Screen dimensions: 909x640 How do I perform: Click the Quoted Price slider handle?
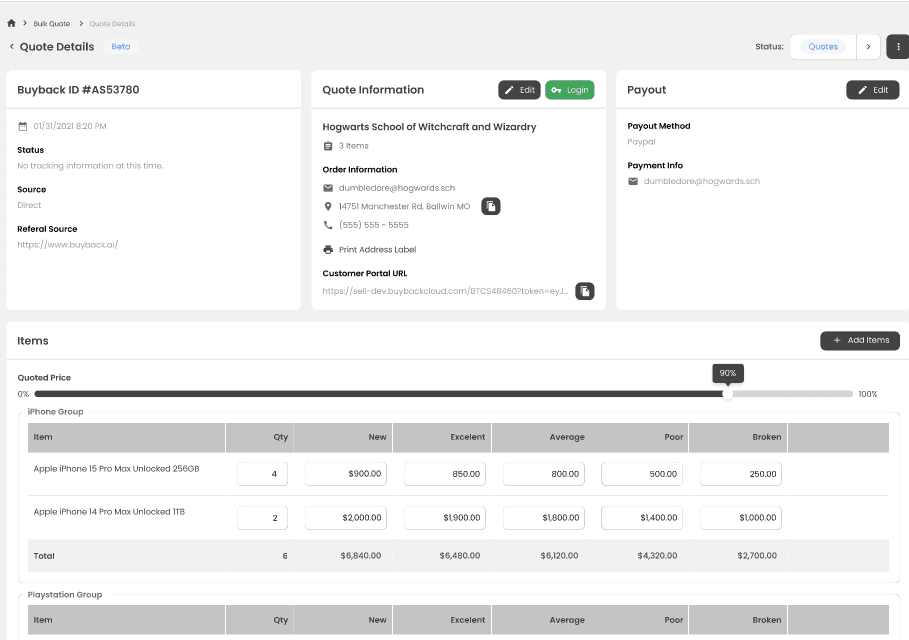point(728,394)
